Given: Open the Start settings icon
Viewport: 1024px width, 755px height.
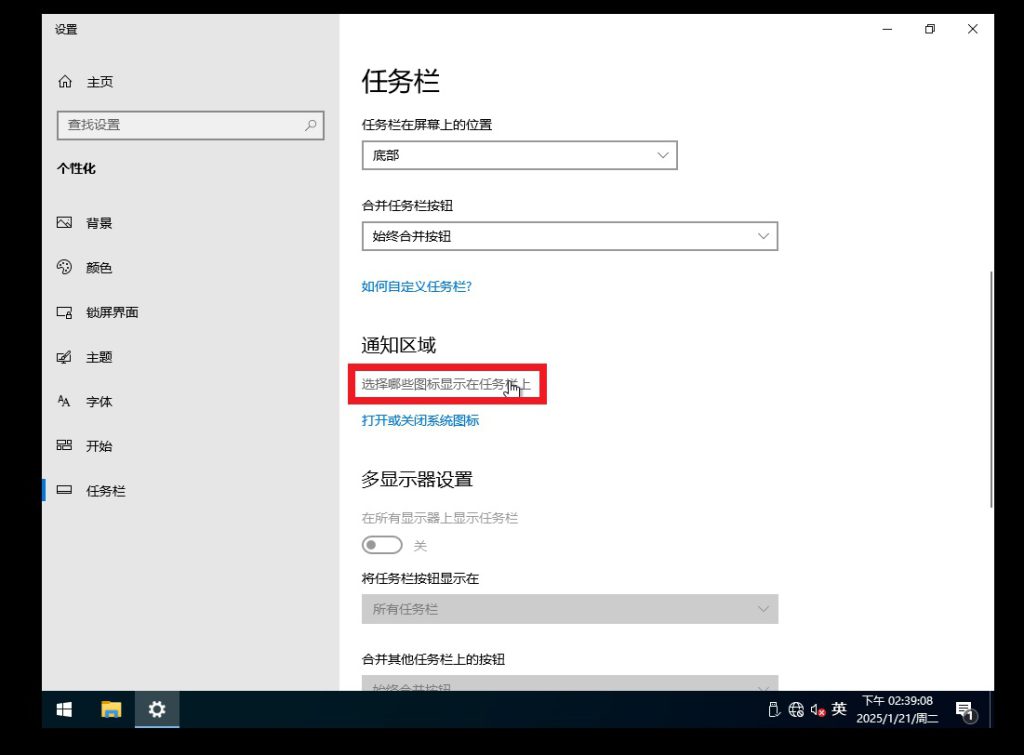Looking at the screenshot, I should click(65, 446).
